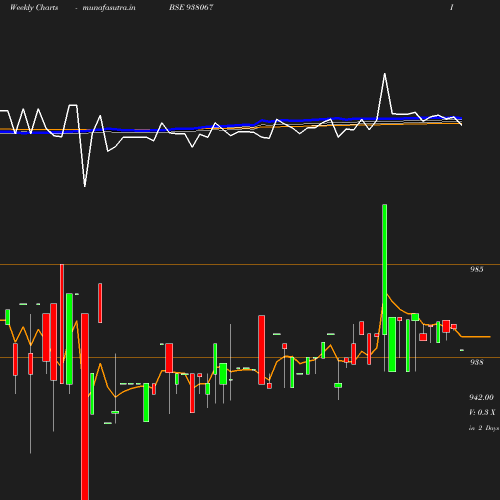
Task: Click the 'V: 0.3 X' volume text
Action: [x=482, y=412]
